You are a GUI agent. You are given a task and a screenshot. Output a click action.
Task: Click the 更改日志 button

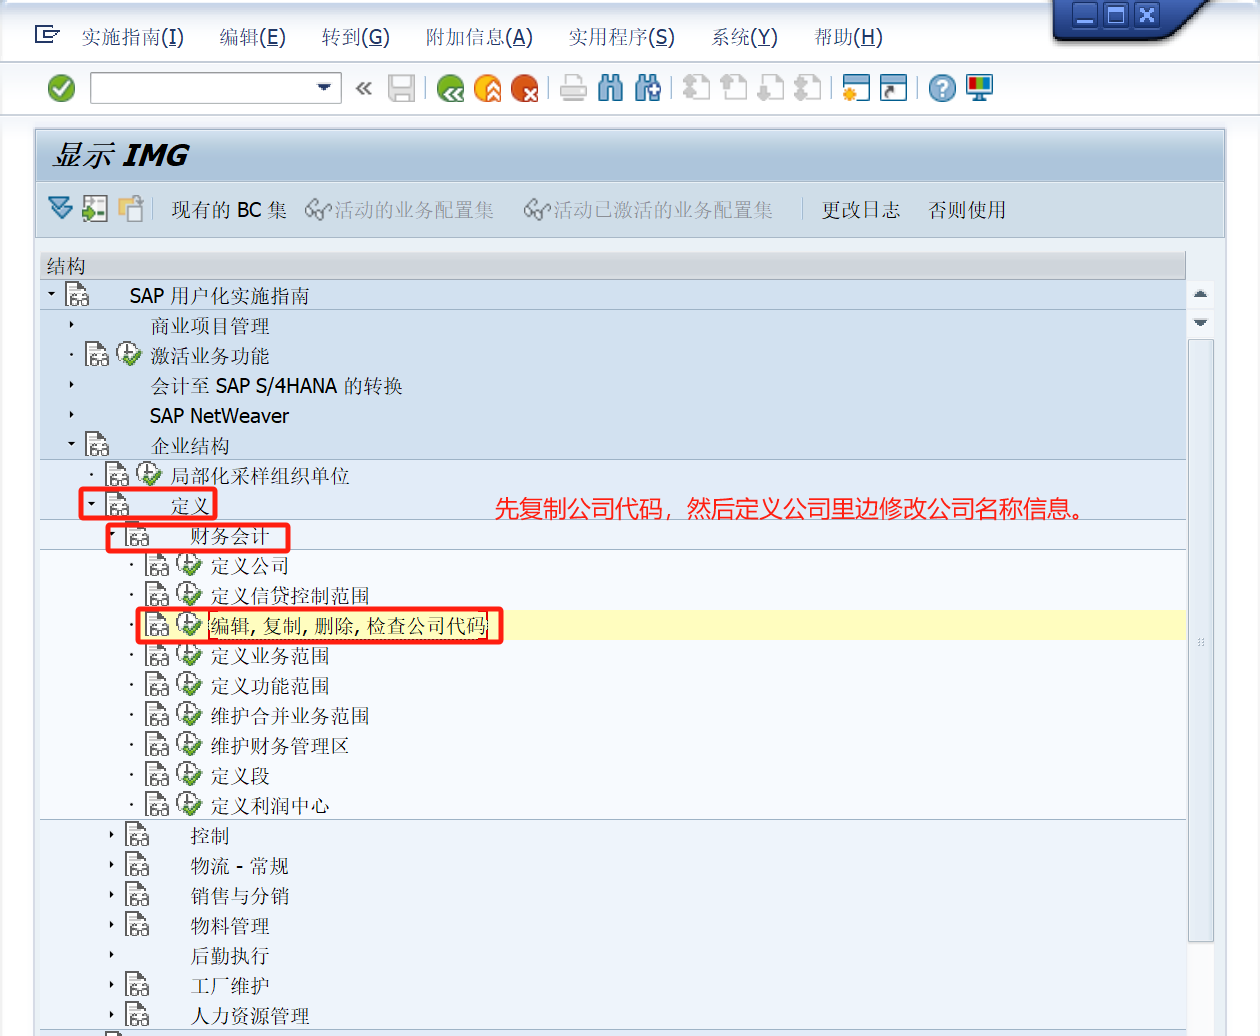point(861,210)
